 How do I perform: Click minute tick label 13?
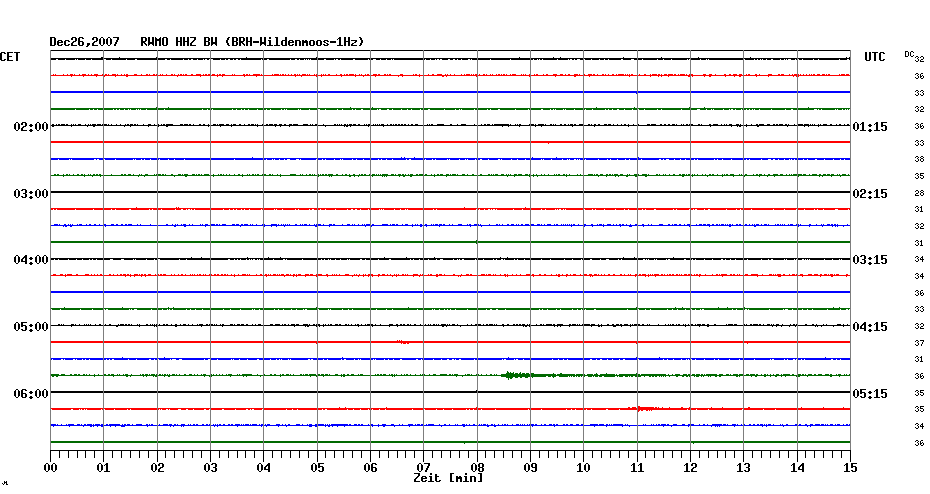coord(743,468)
